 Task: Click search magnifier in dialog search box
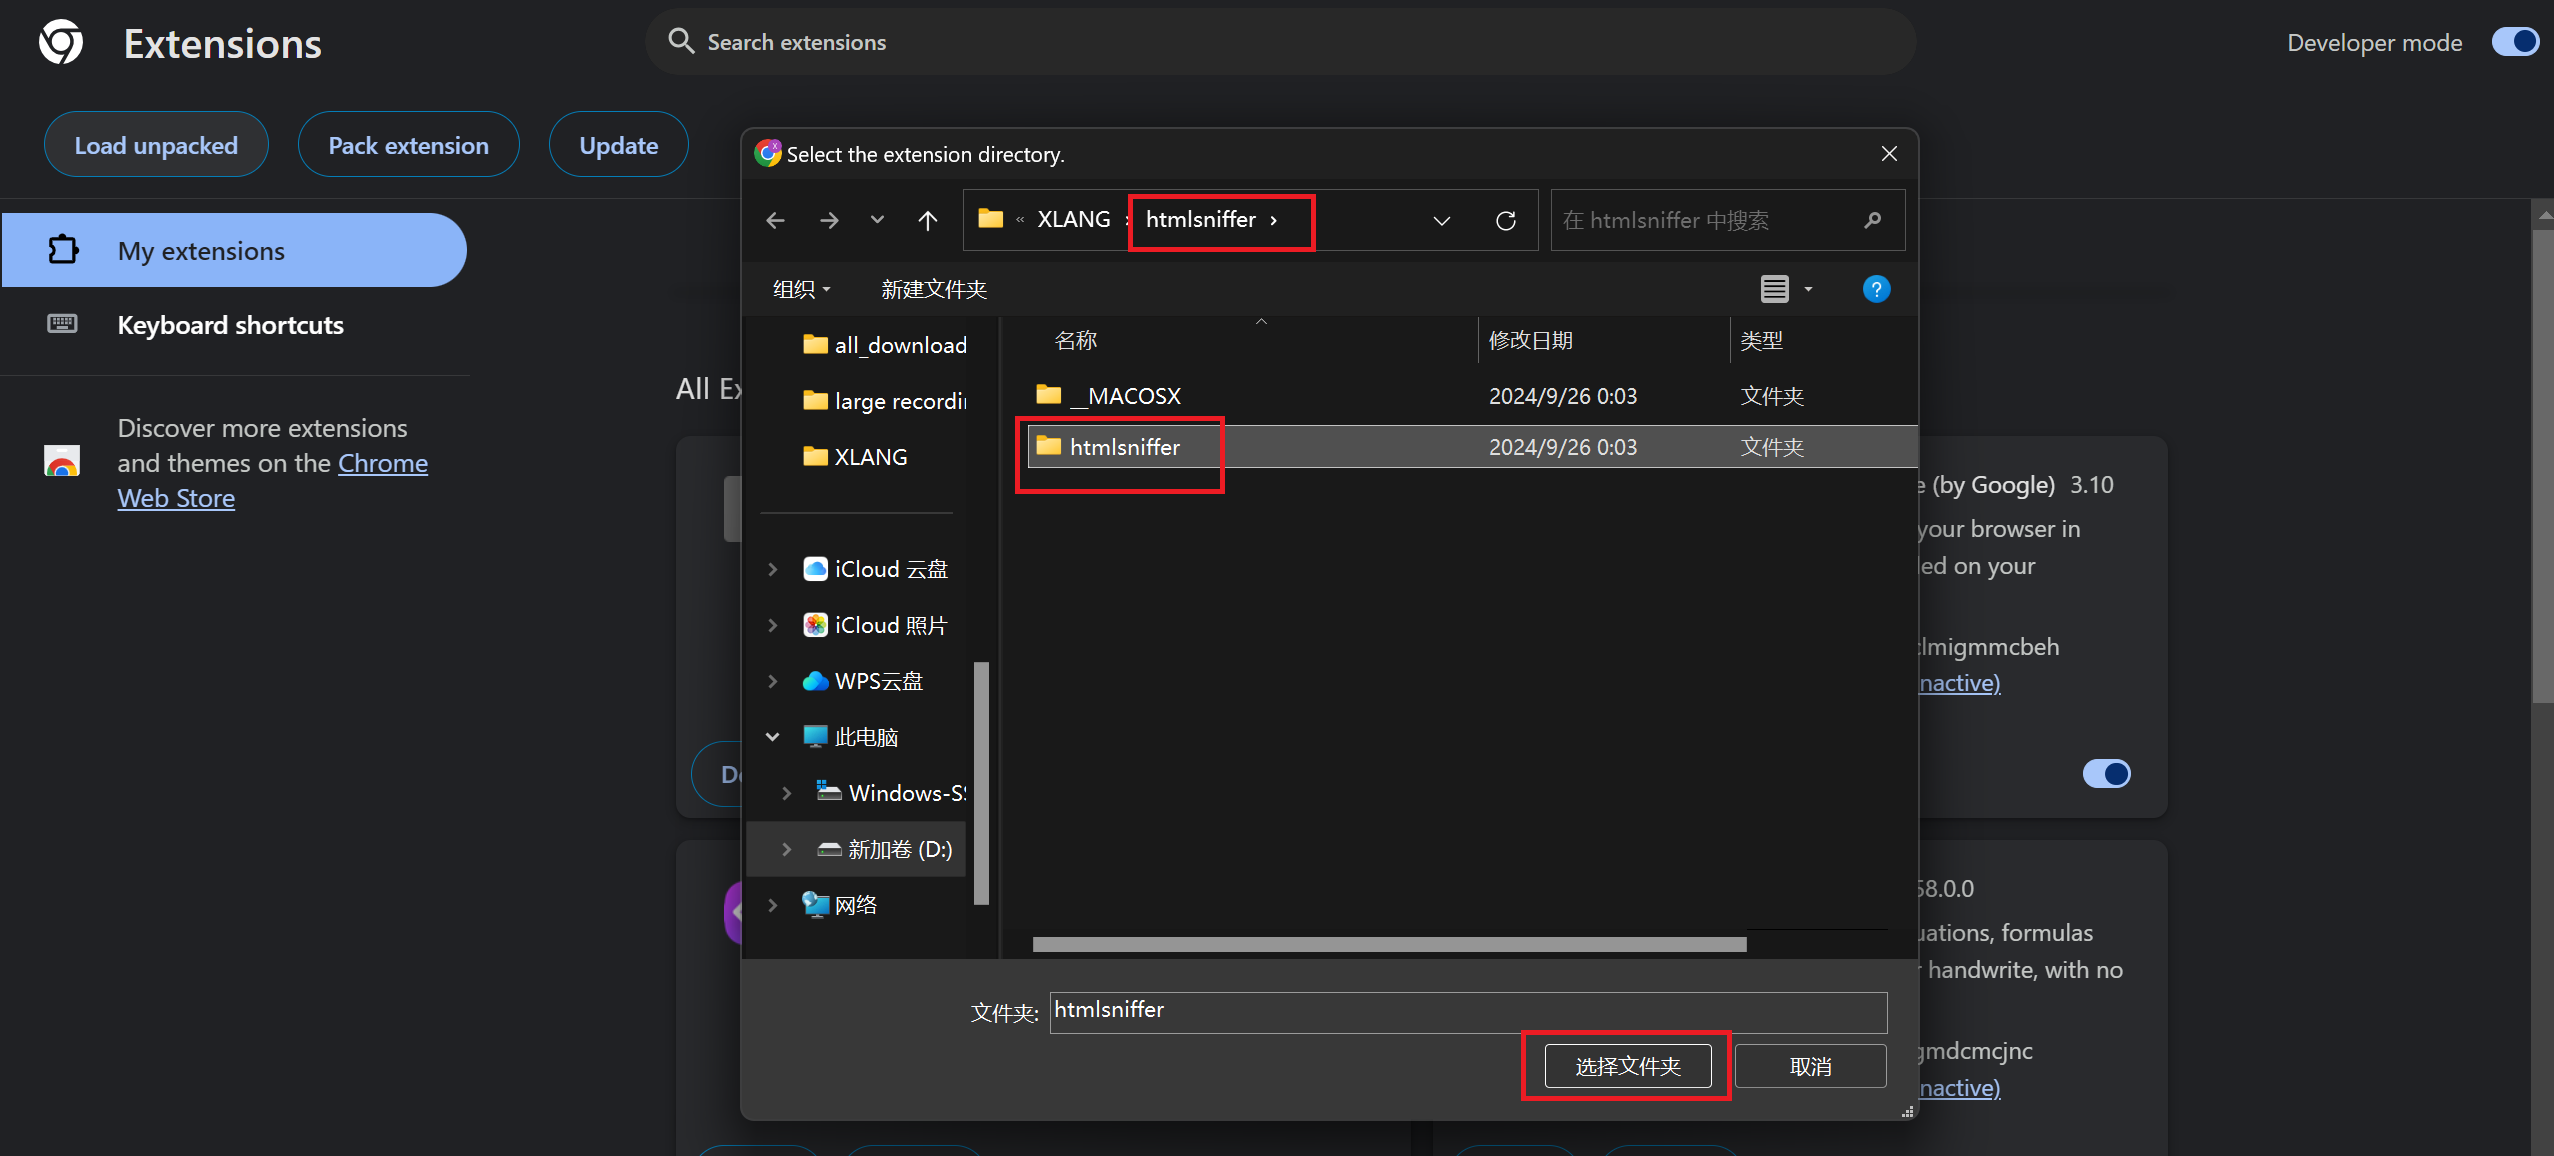tap(1872, 220)
